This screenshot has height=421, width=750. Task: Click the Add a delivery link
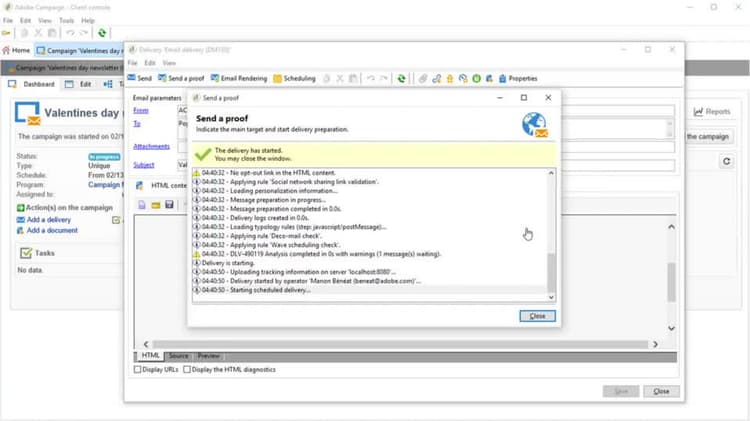pyautogui.click(x=49, y=220)
